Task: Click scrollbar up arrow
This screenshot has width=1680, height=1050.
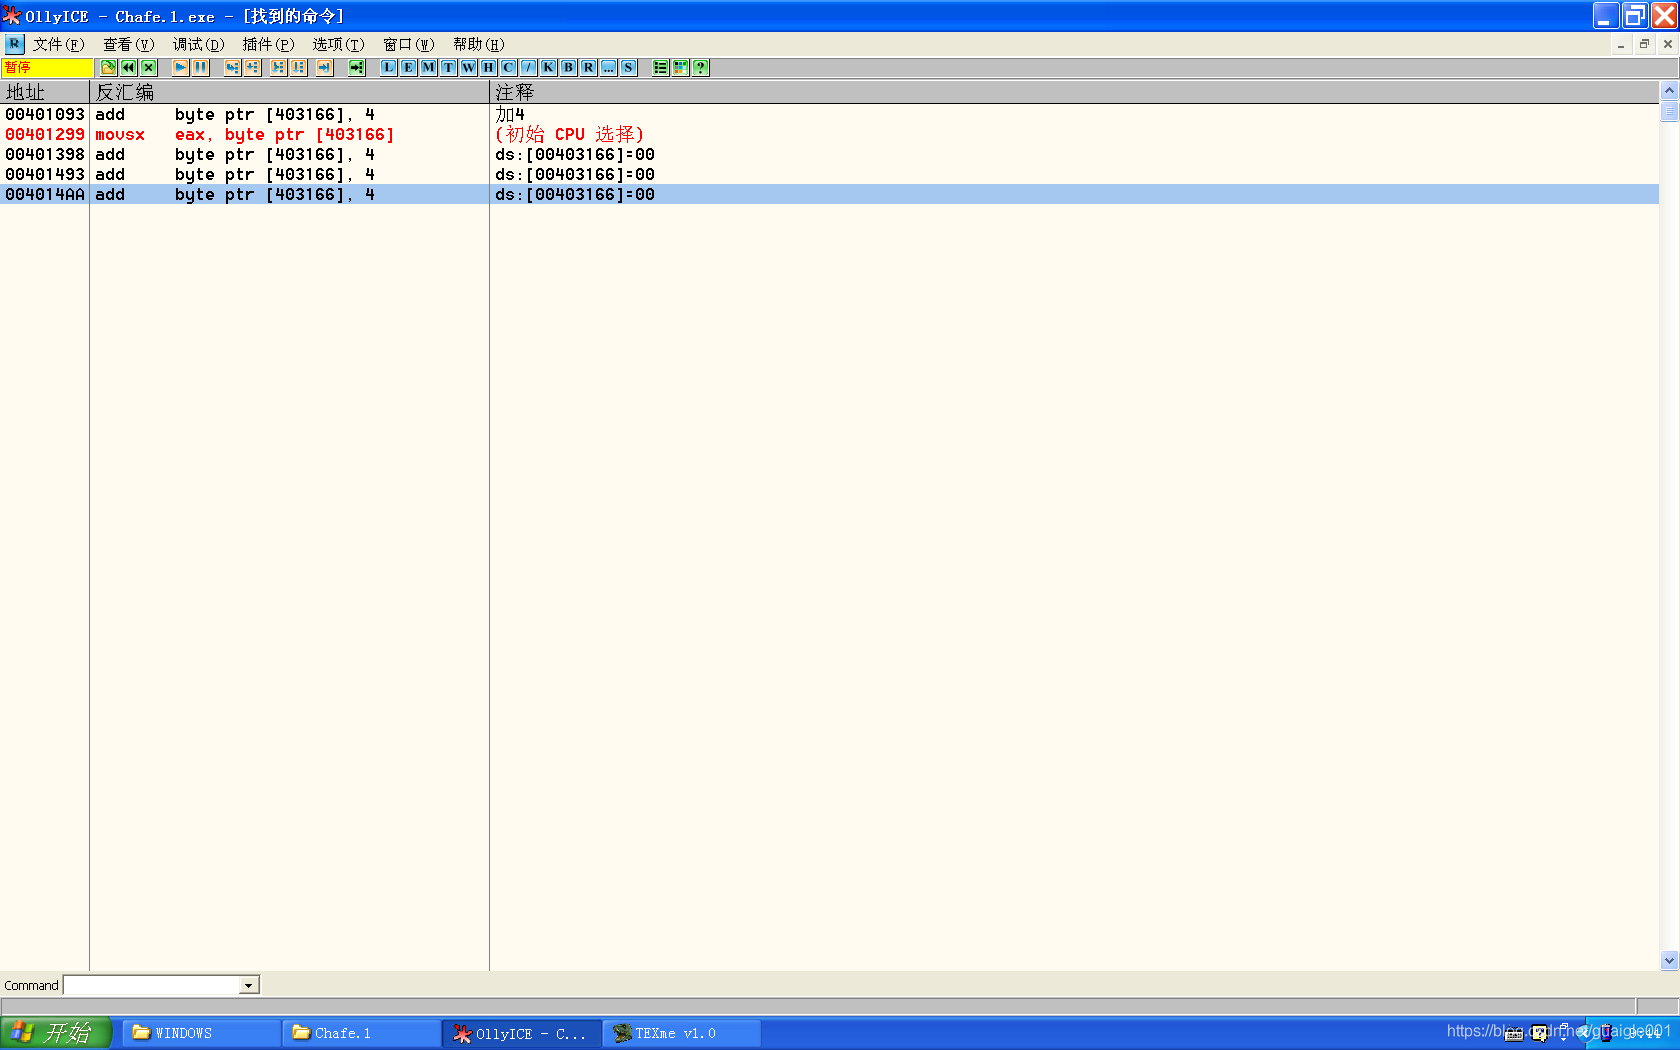Action: (x=1669, y=90)
